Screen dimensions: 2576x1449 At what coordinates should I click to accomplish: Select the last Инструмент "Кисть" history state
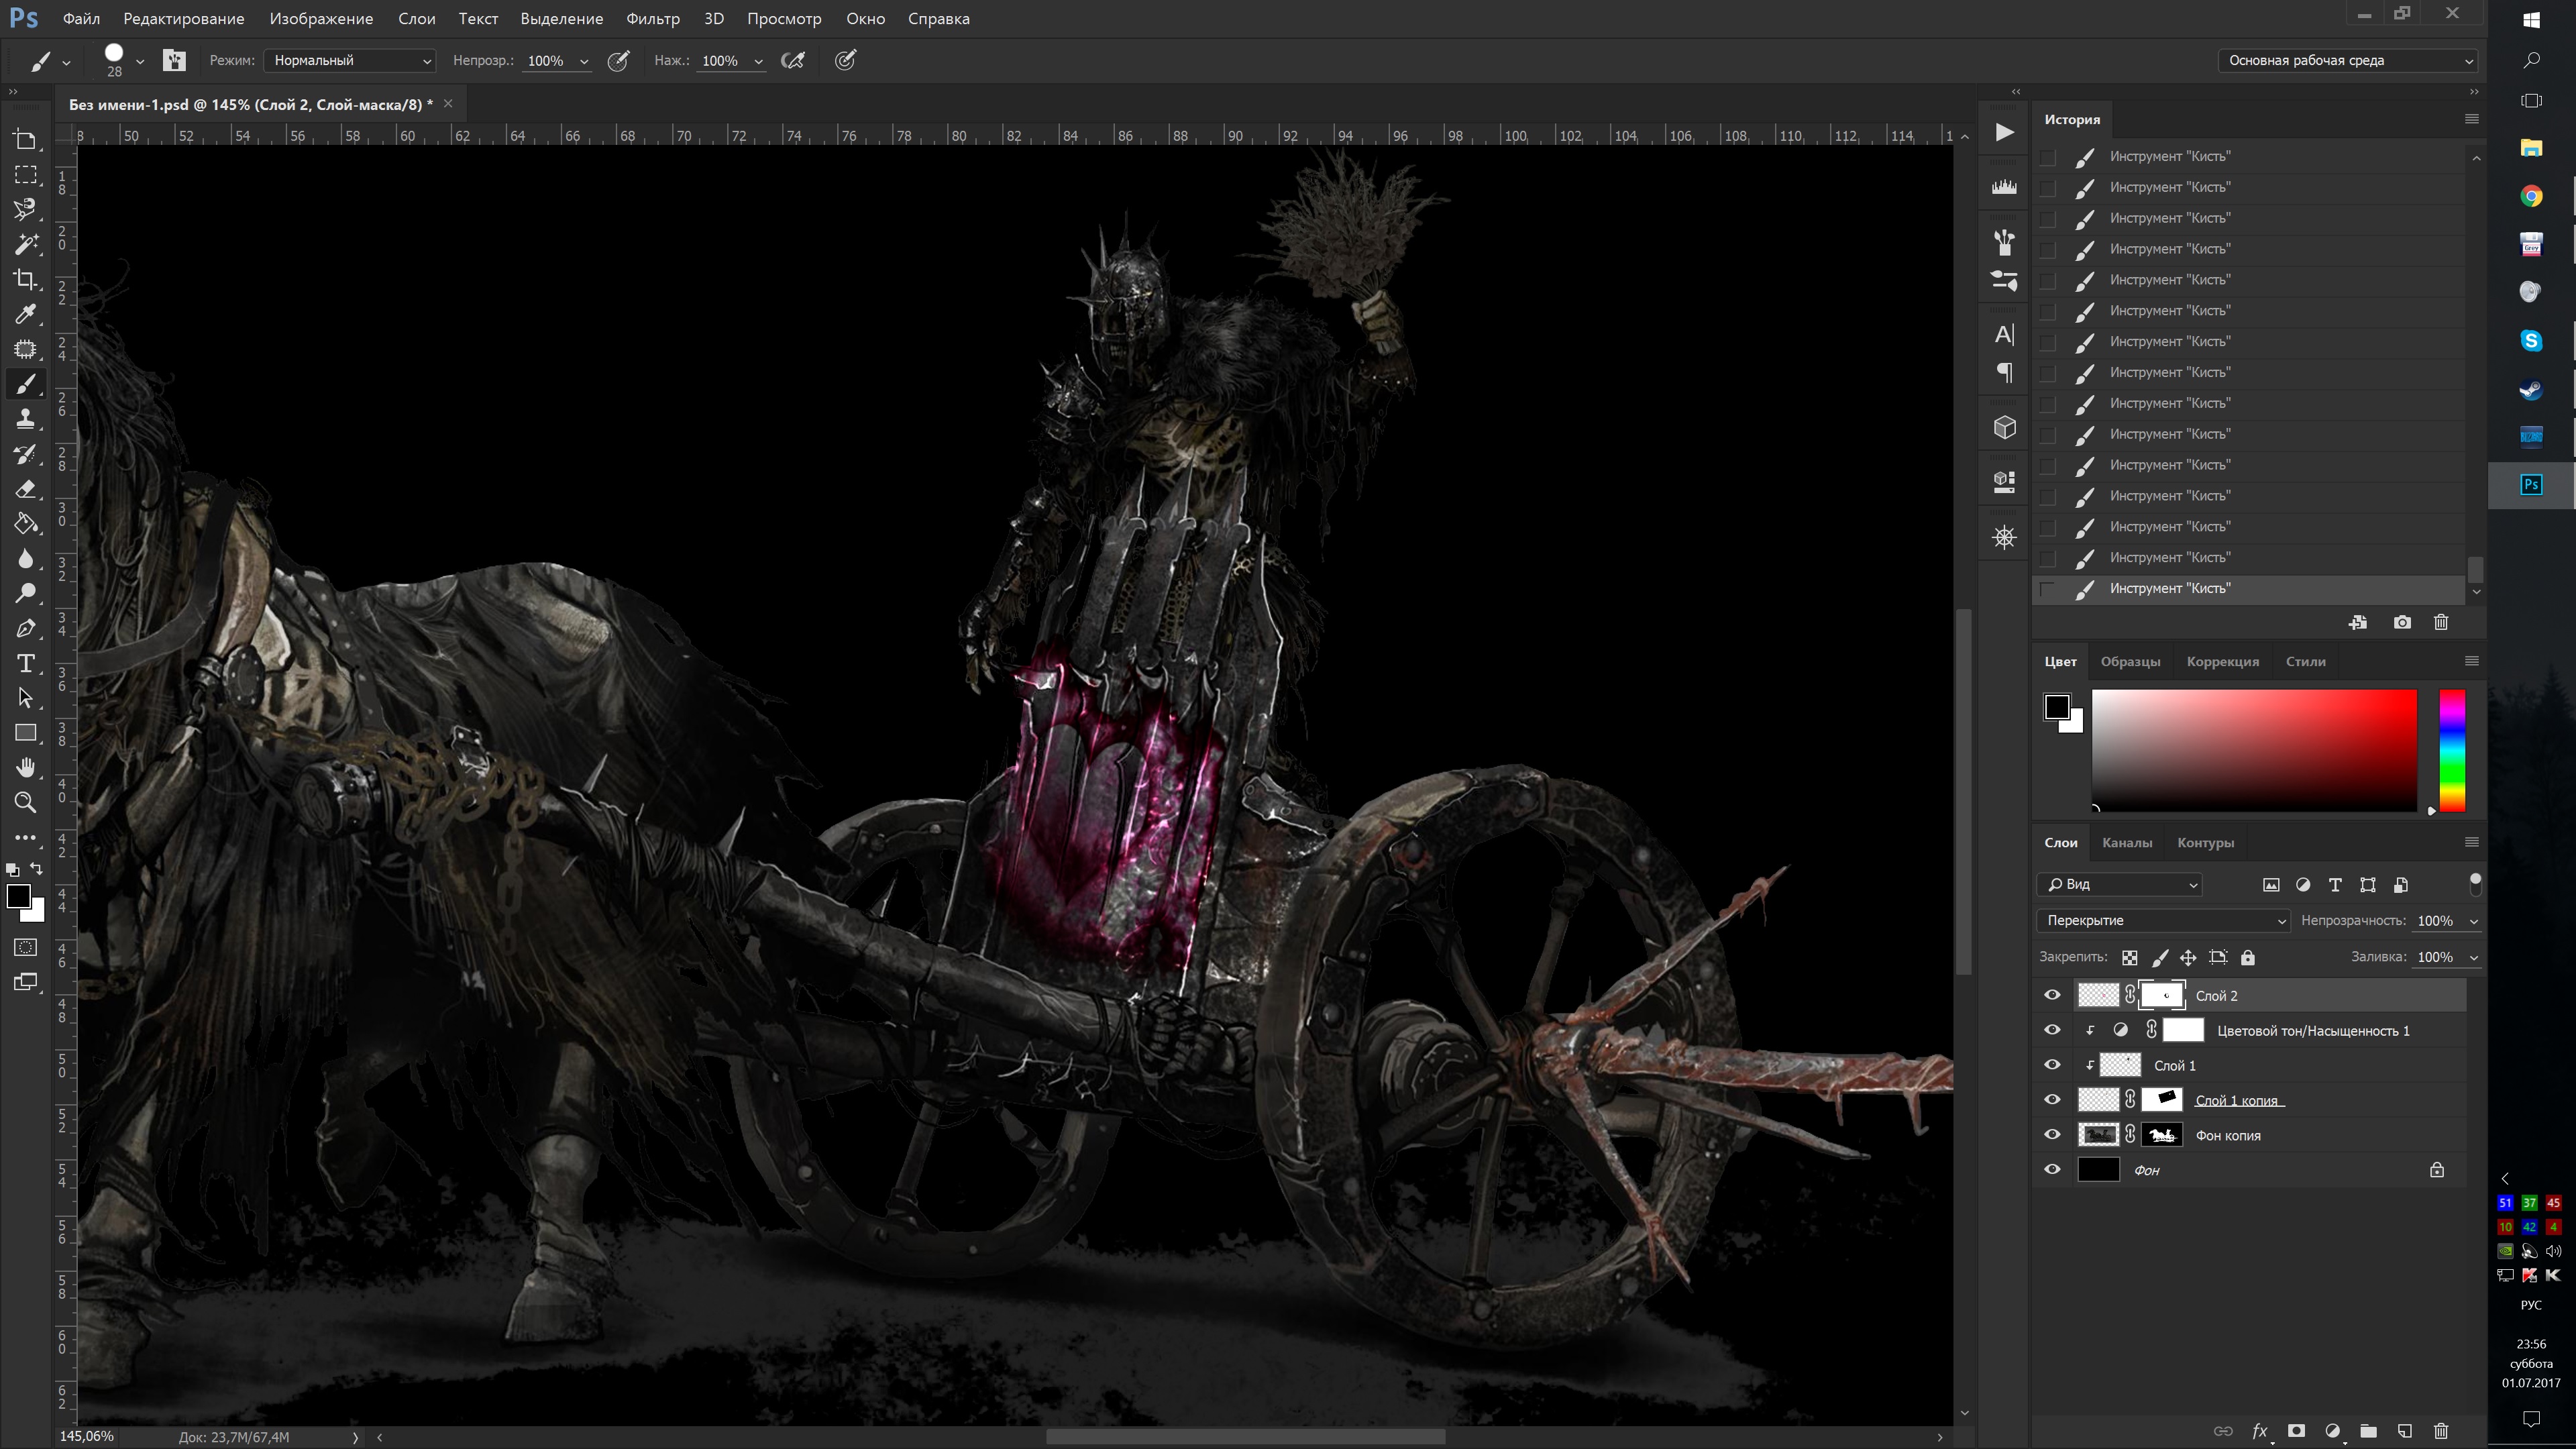[x=2249, y=589]
